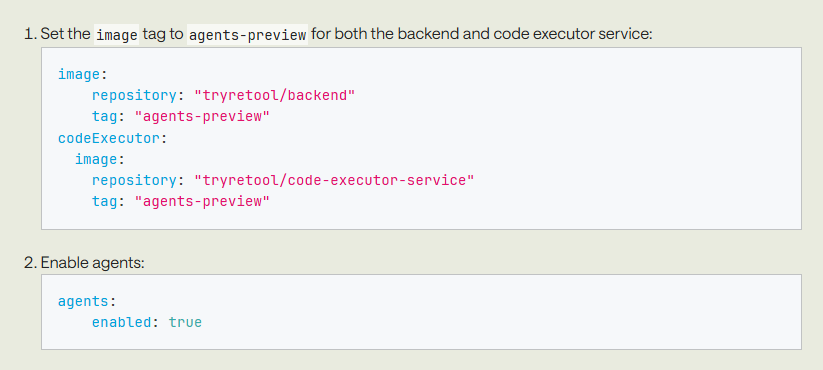Click the inline code word "image" in step one
Image resolution: width=823 pixels, height=370 pixels.
point(117,35)
